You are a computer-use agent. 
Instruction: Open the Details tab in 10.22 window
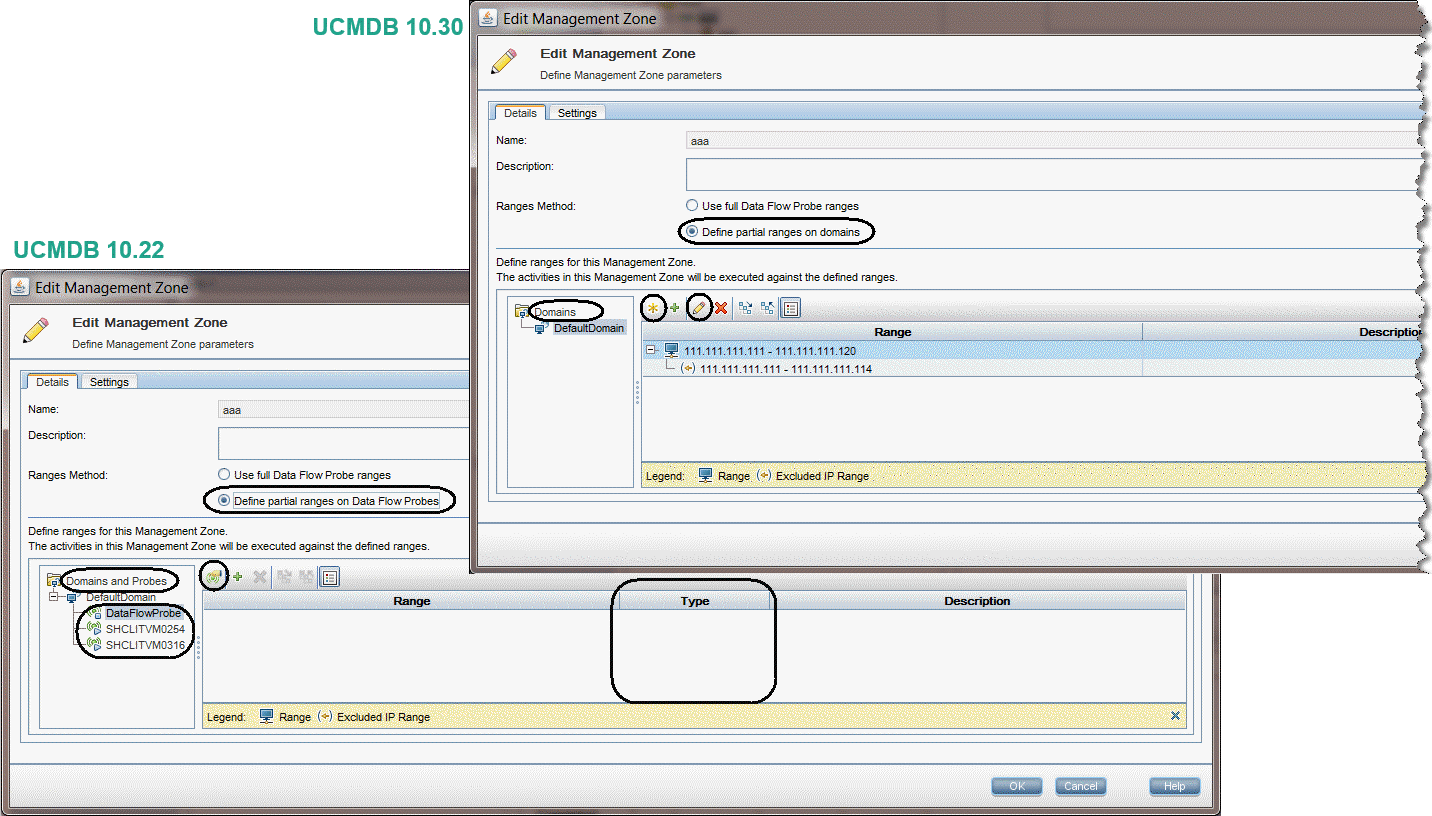click(x=52, y=382)
